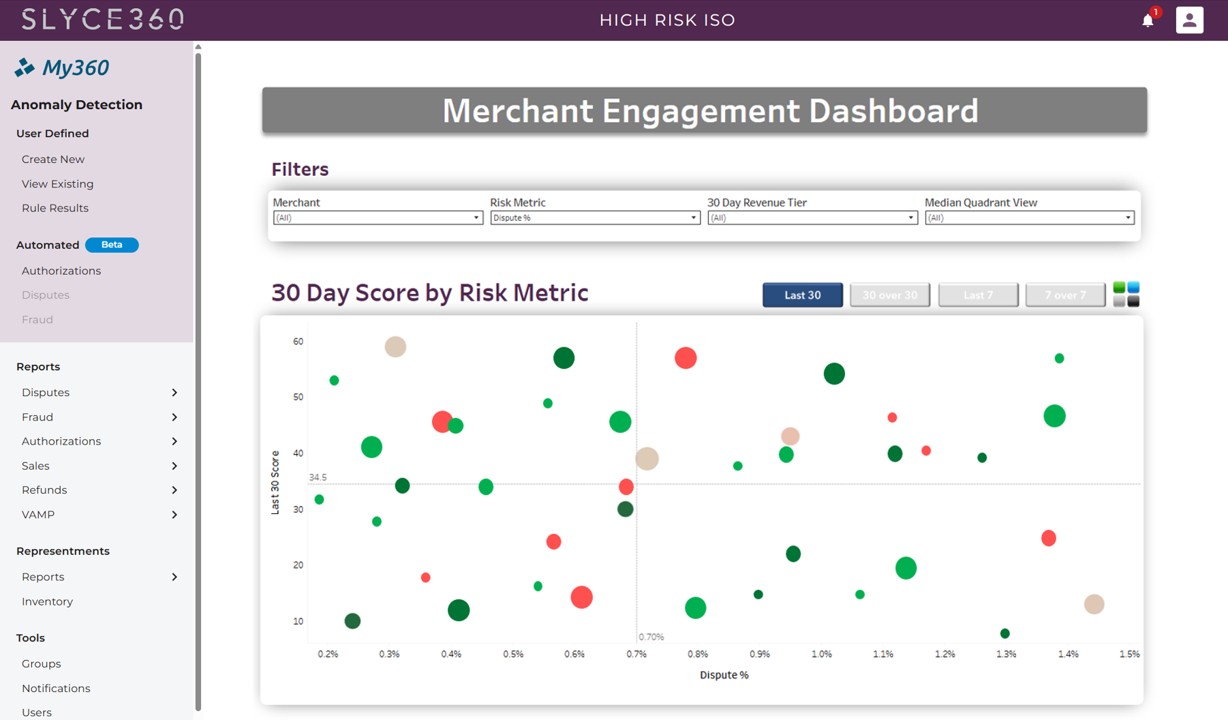Image resolution: width=1228 pixels, height=720 pixels.
Task: Open the Merchant filter dropdown
Action: click(x=378, y=218)
